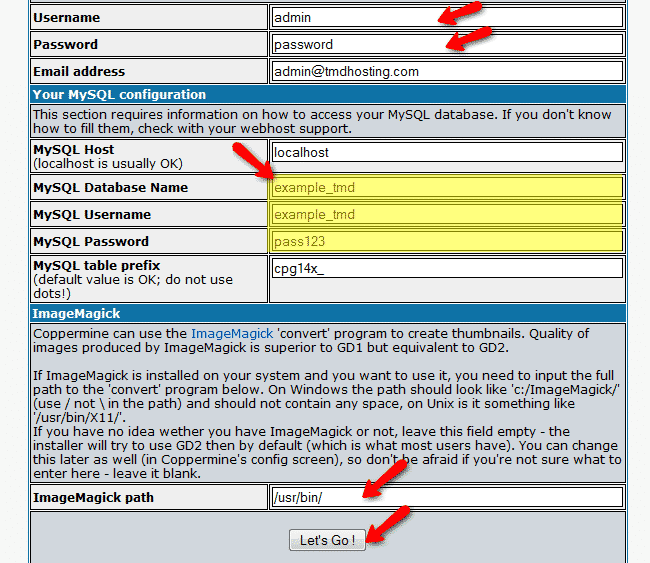
Task: Click the MySQL Database Name label
Action: (x=110, y=188)
